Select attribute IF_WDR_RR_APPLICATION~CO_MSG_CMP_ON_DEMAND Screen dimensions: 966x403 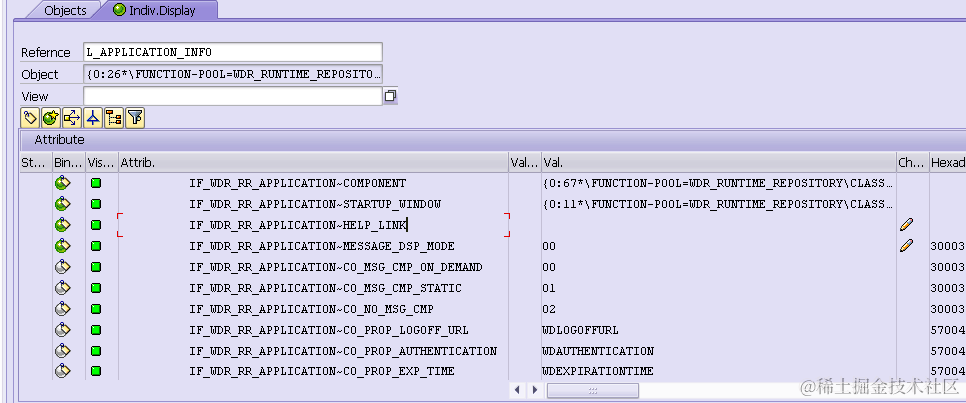point(336,267)
